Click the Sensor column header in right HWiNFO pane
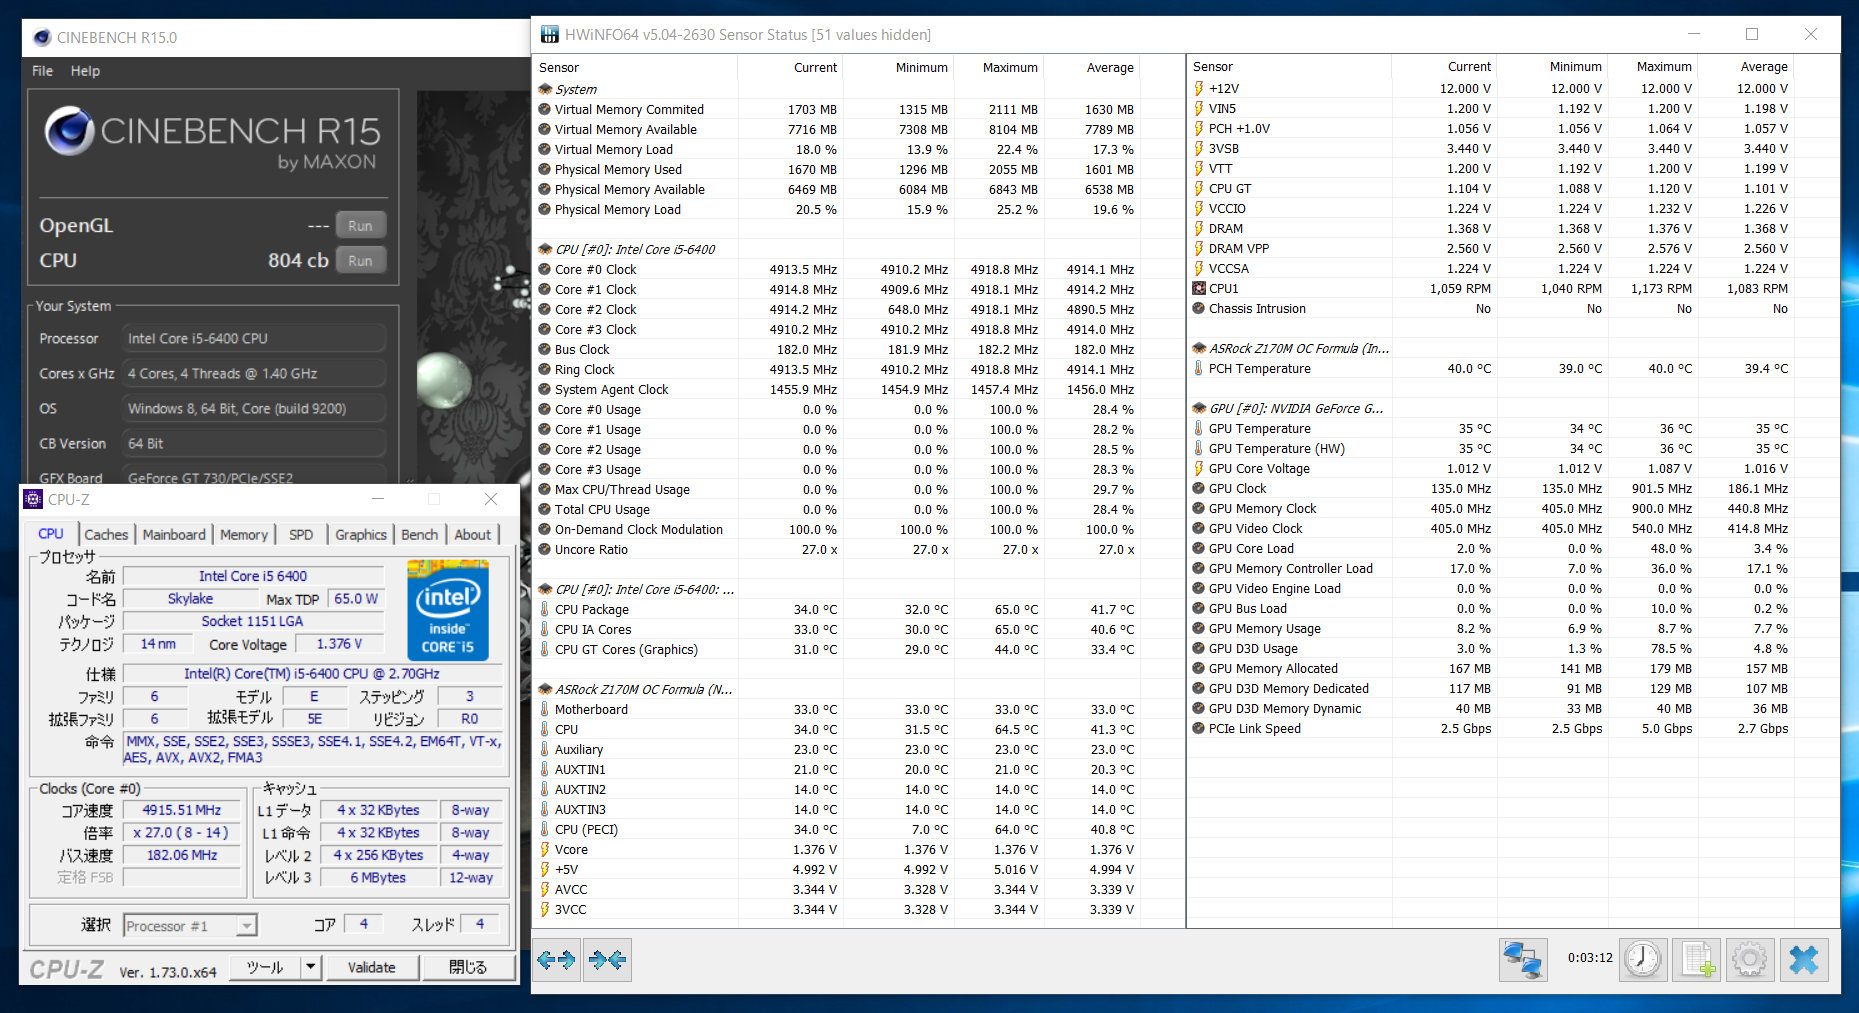The image size is (1859, 1013). [x=1290, y=67]
